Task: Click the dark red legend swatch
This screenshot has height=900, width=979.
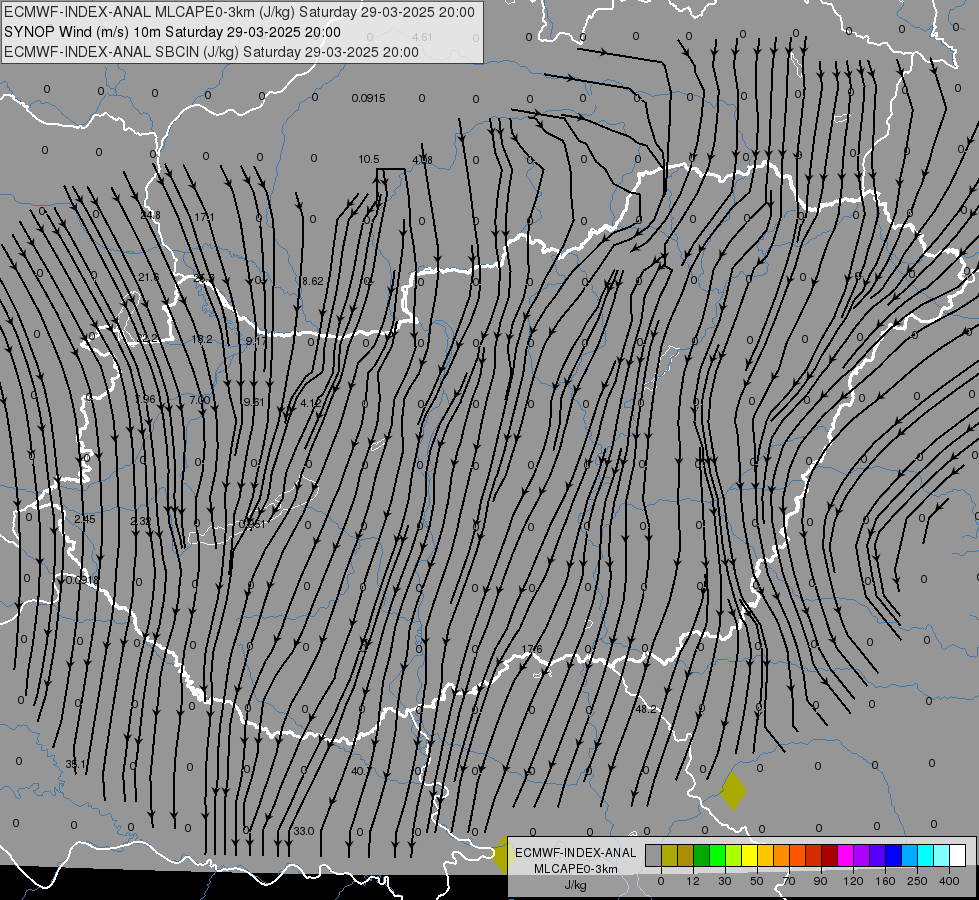Action: tap(829, 855)
